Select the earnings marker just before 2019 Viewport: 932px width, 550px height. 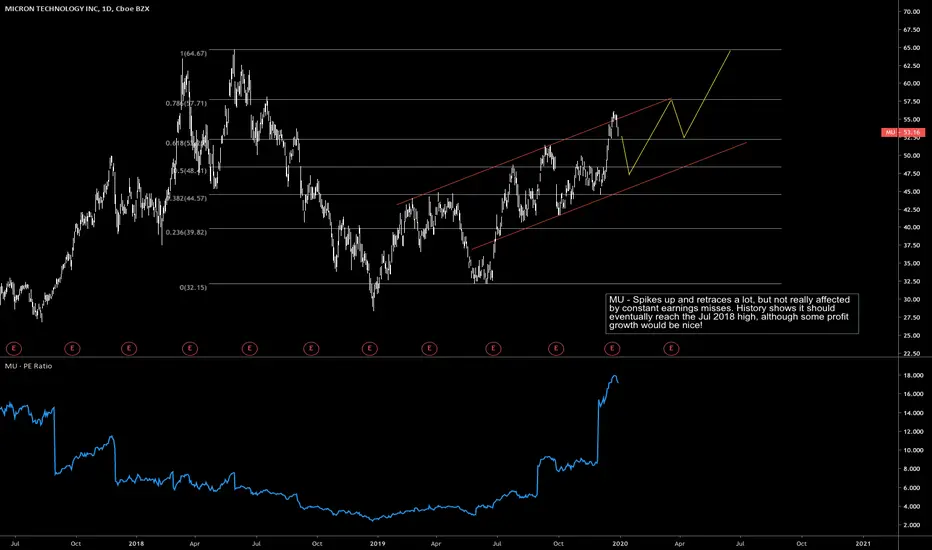[370, 348]
